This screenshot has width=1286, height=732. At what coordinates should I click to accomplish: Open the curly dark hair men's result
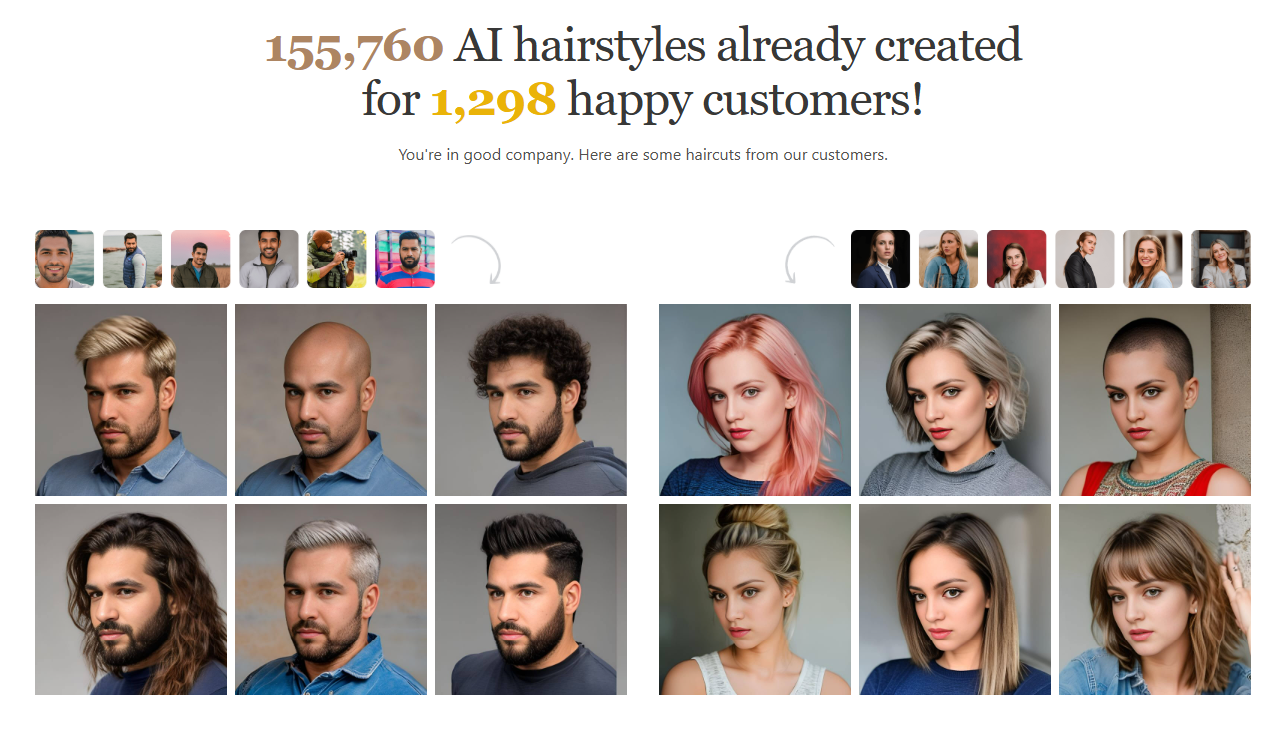(x=531, y=400)
